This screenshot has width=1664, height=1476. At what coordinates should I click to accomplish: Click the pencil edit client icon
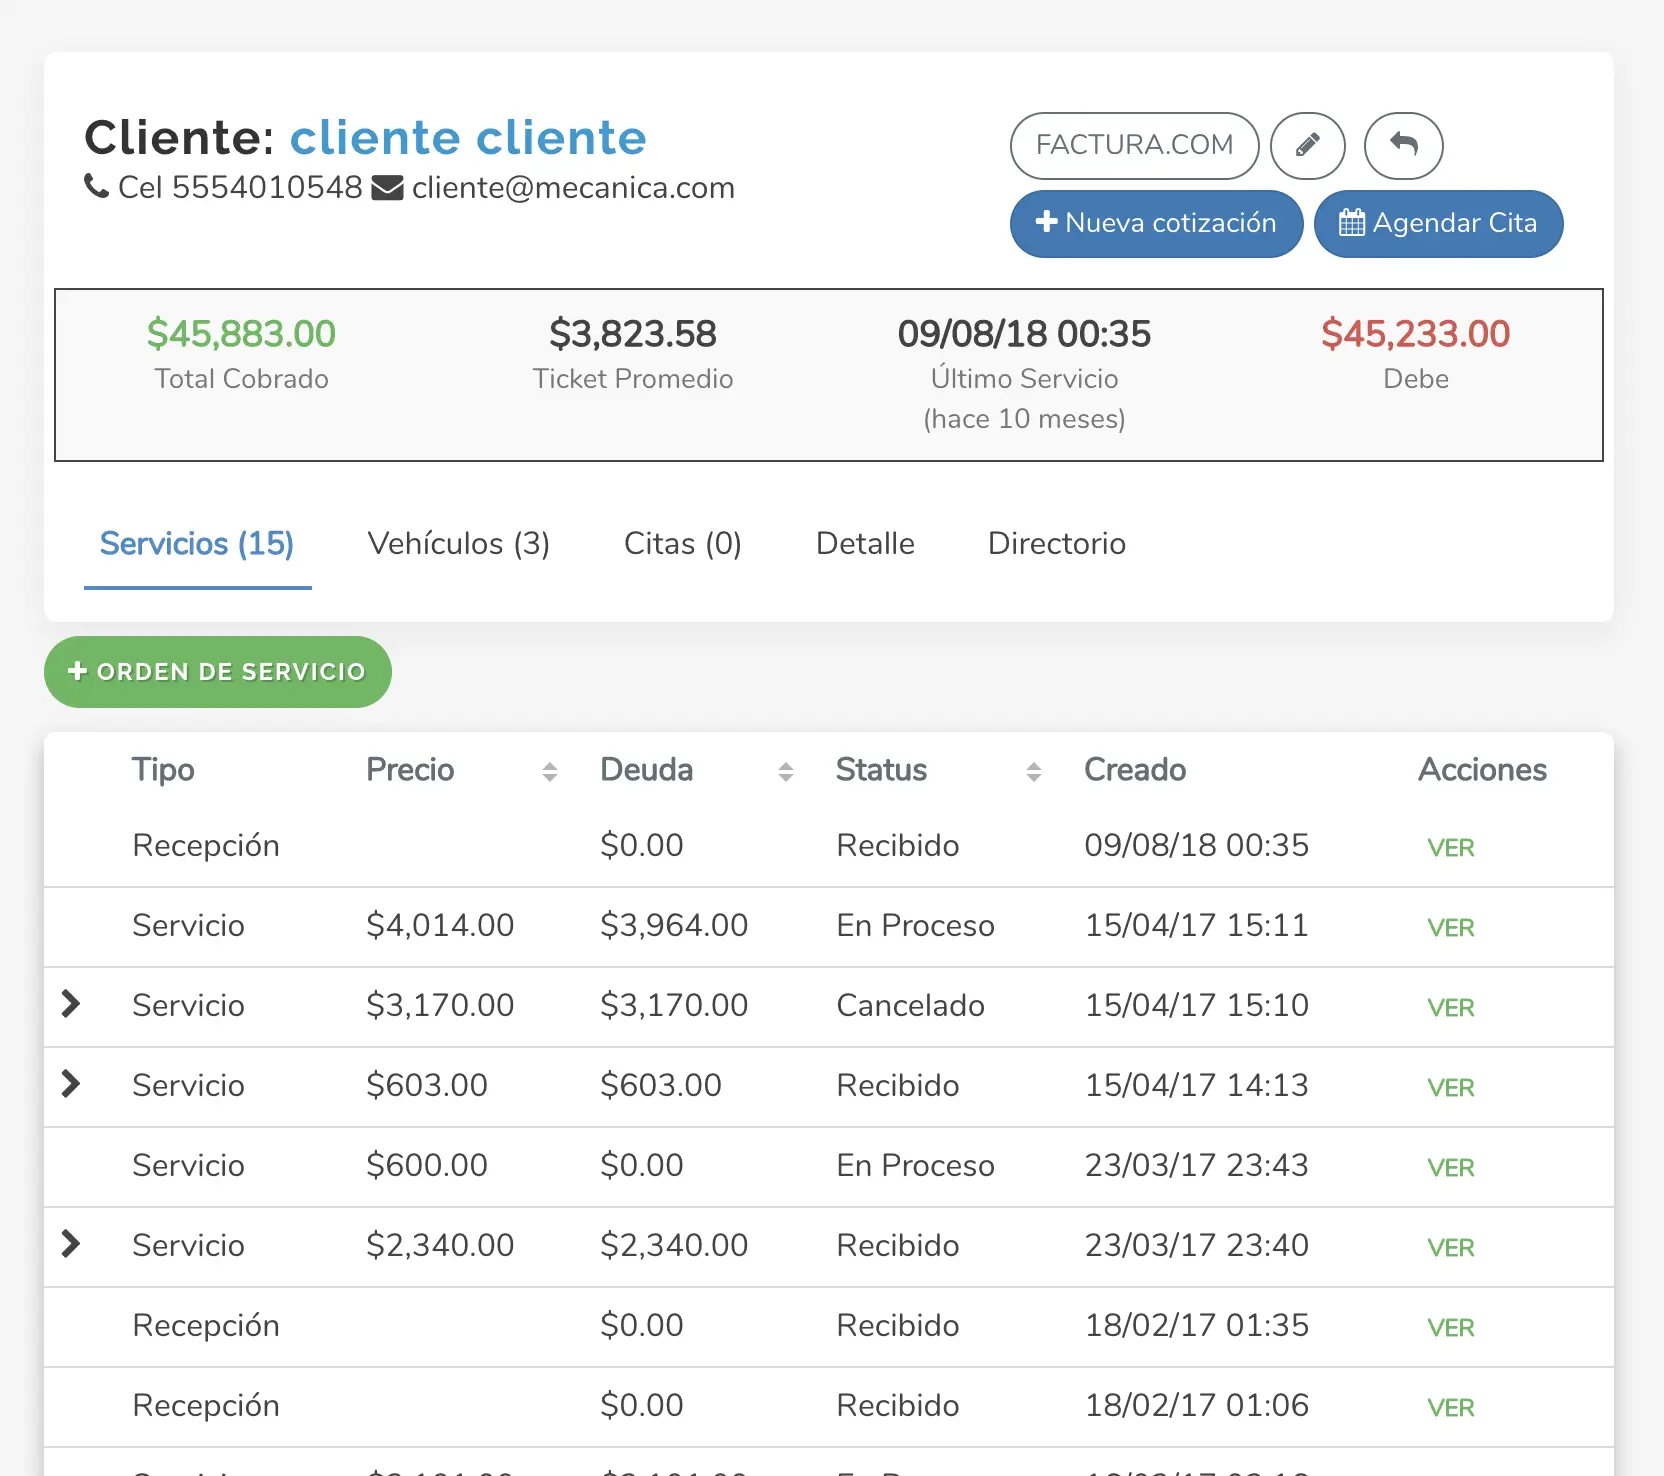coord(1307,146)
